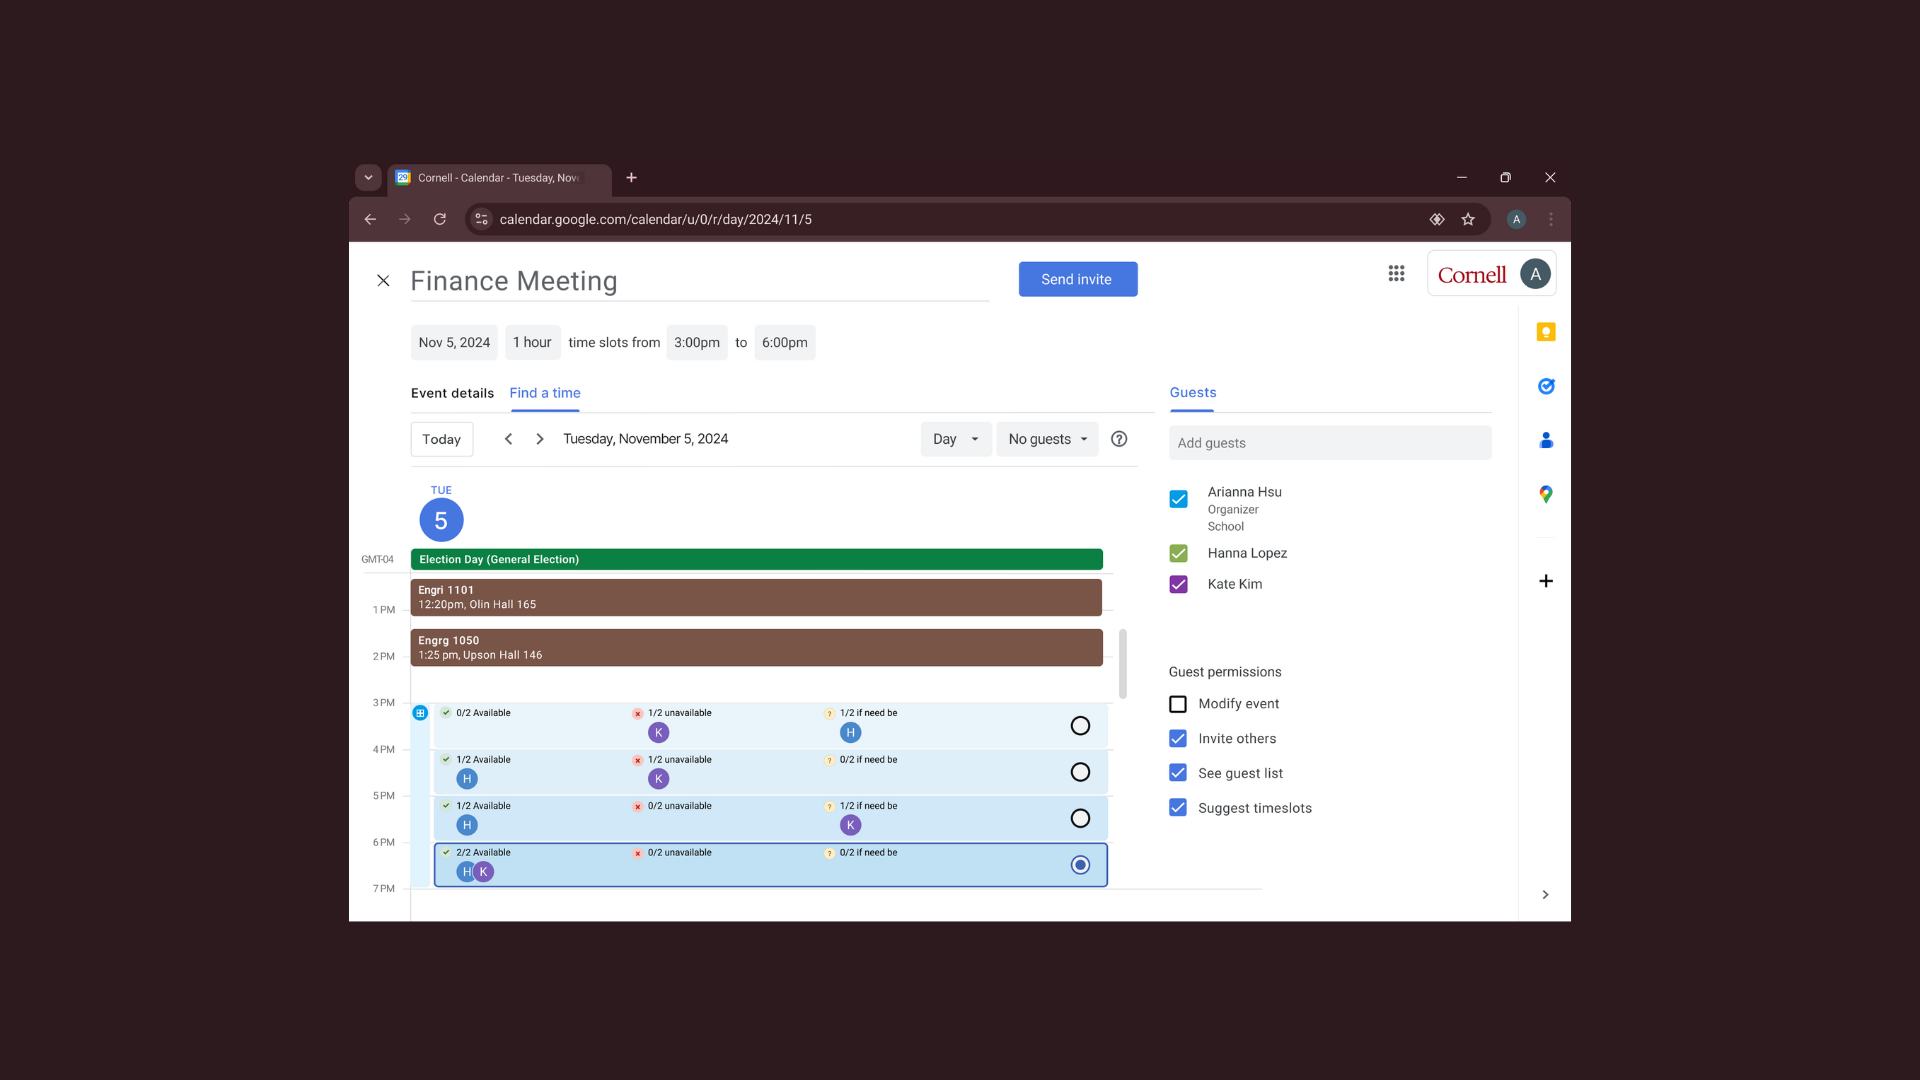Close the event editor with X
The image size is (1920, 1080).
(383, 281)
